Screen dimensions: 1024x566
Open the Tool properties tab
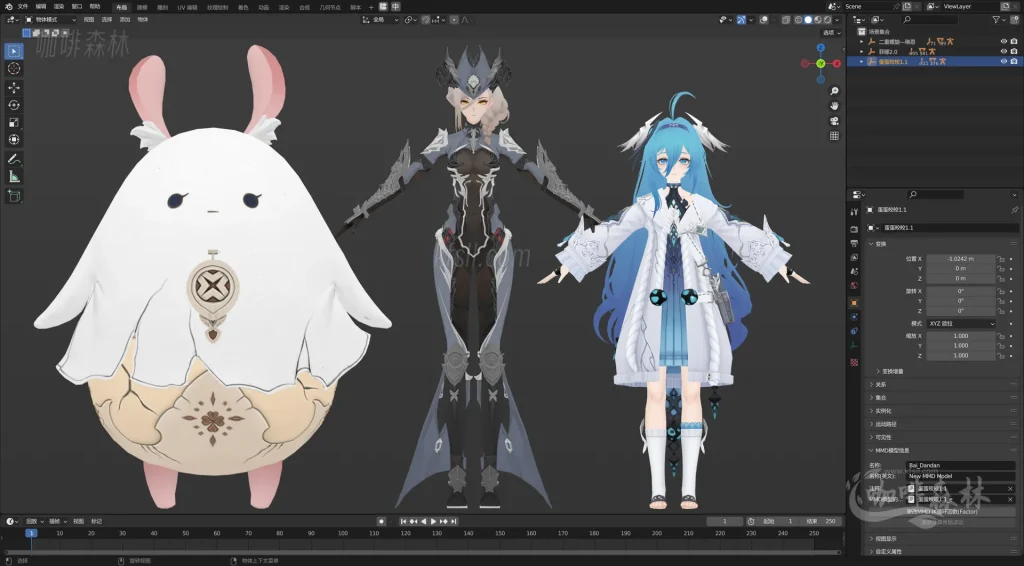click(x=854, y=212)
